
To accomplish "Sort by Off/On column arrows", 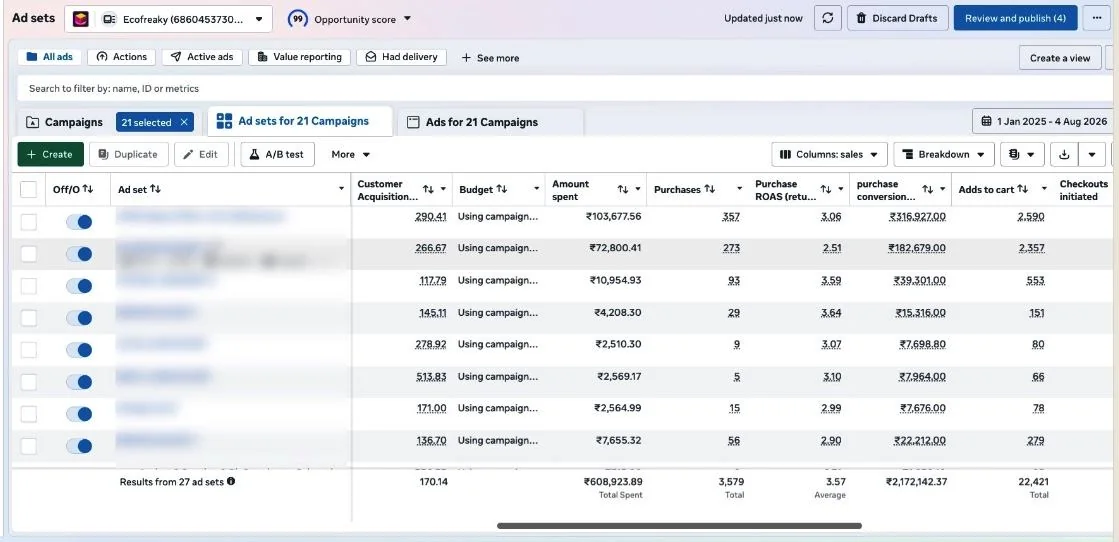I will (x=88, y=189).
